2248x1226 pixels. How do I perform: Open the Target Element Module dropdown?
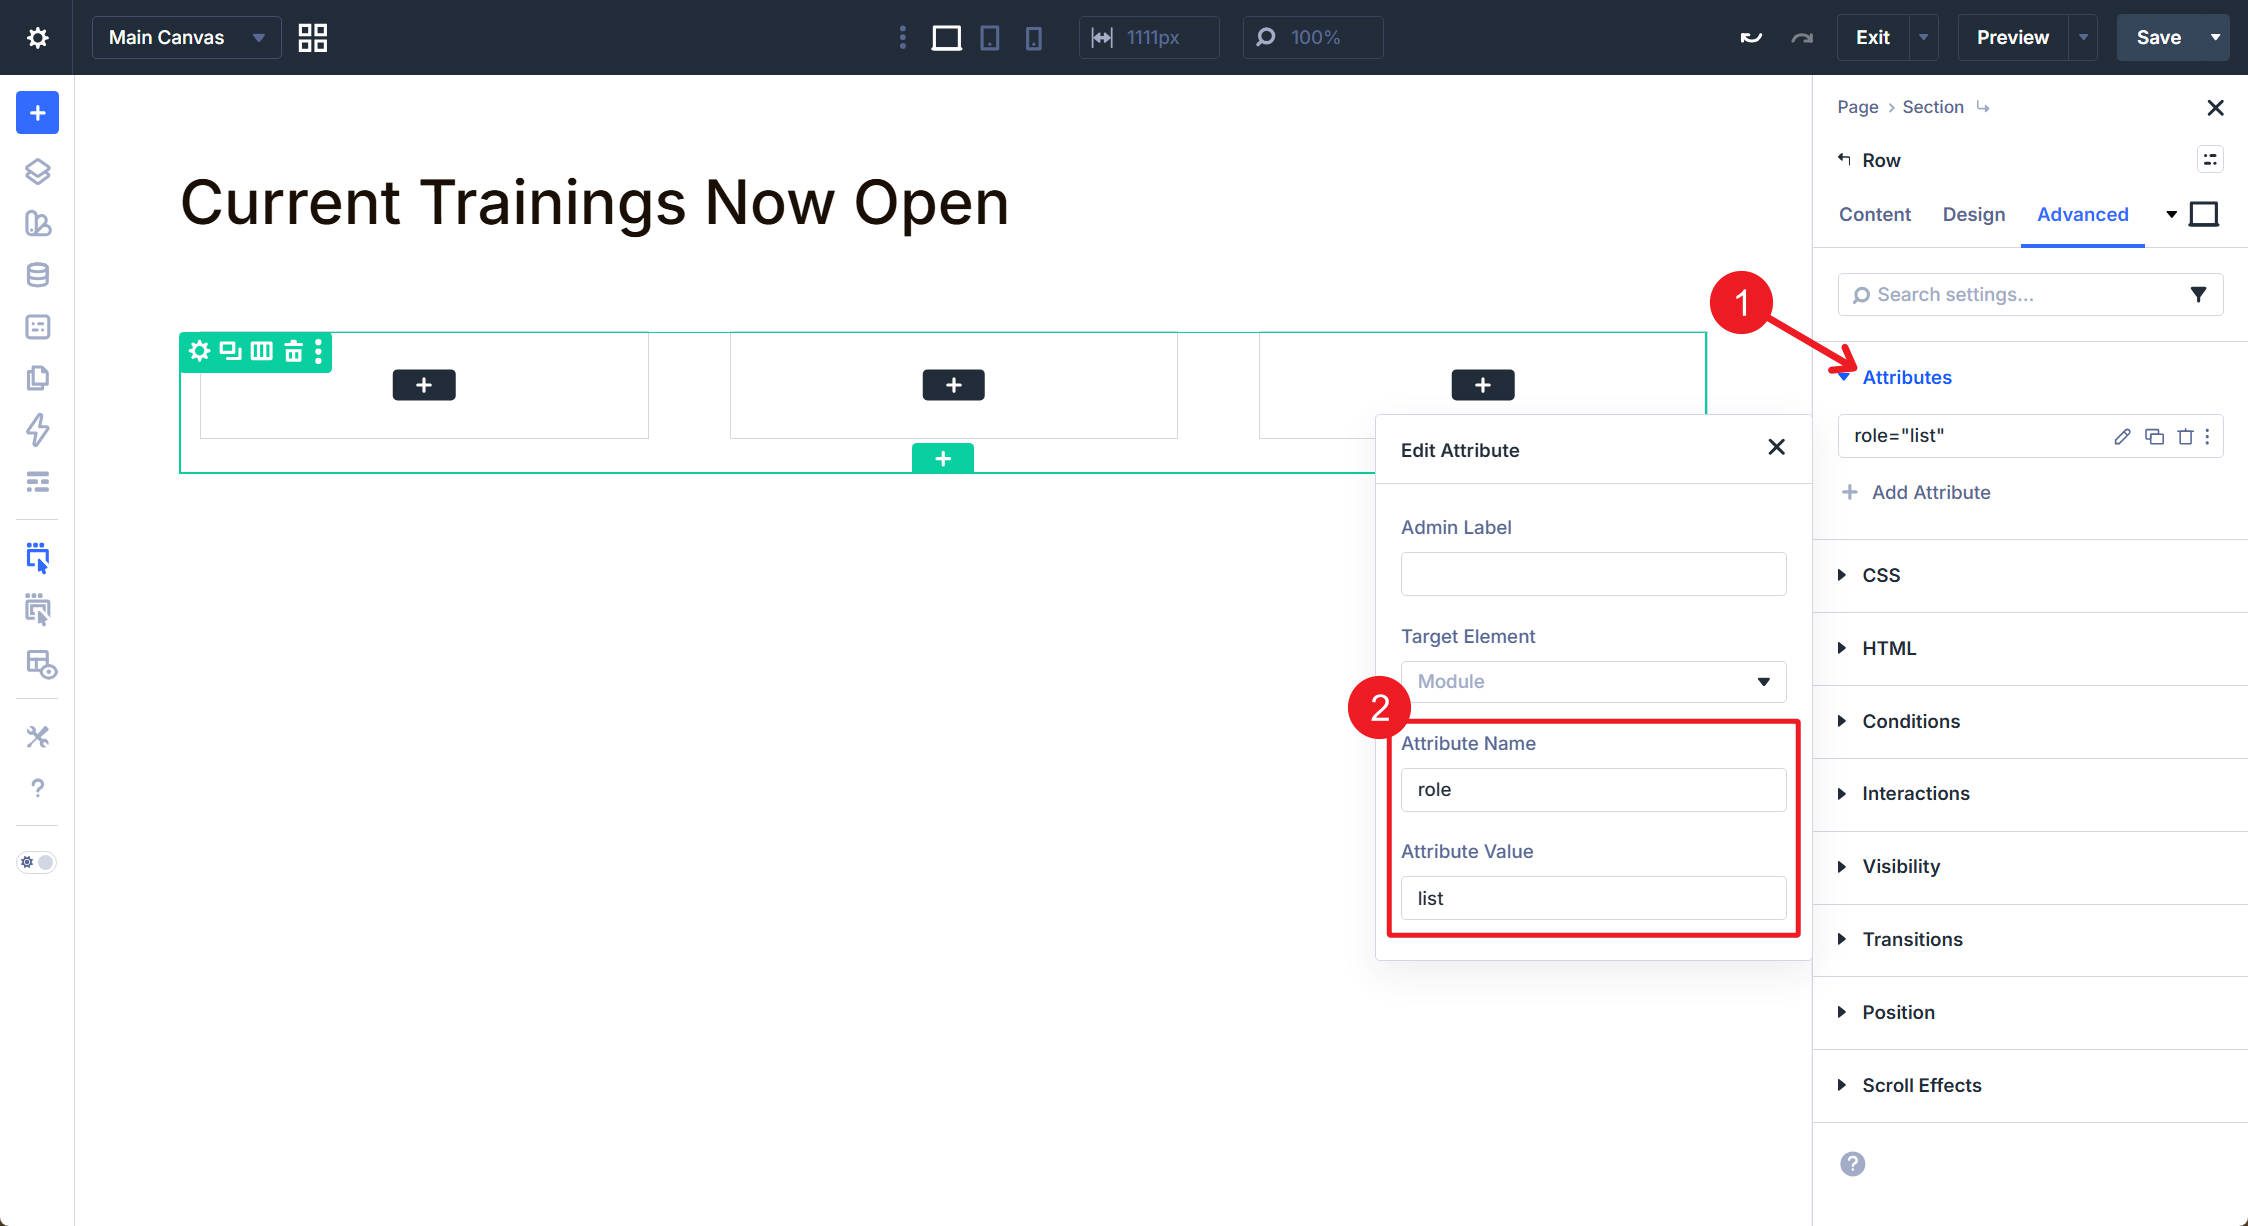point(1592,681)
